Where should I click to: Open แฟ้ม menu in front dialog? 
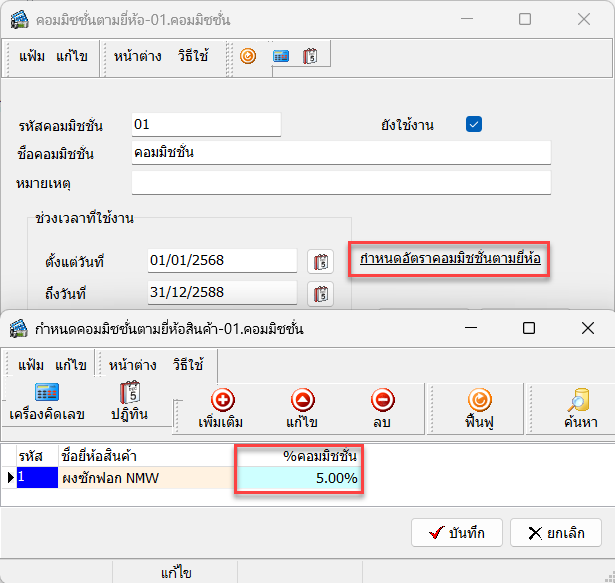click(x=31, y=365)
